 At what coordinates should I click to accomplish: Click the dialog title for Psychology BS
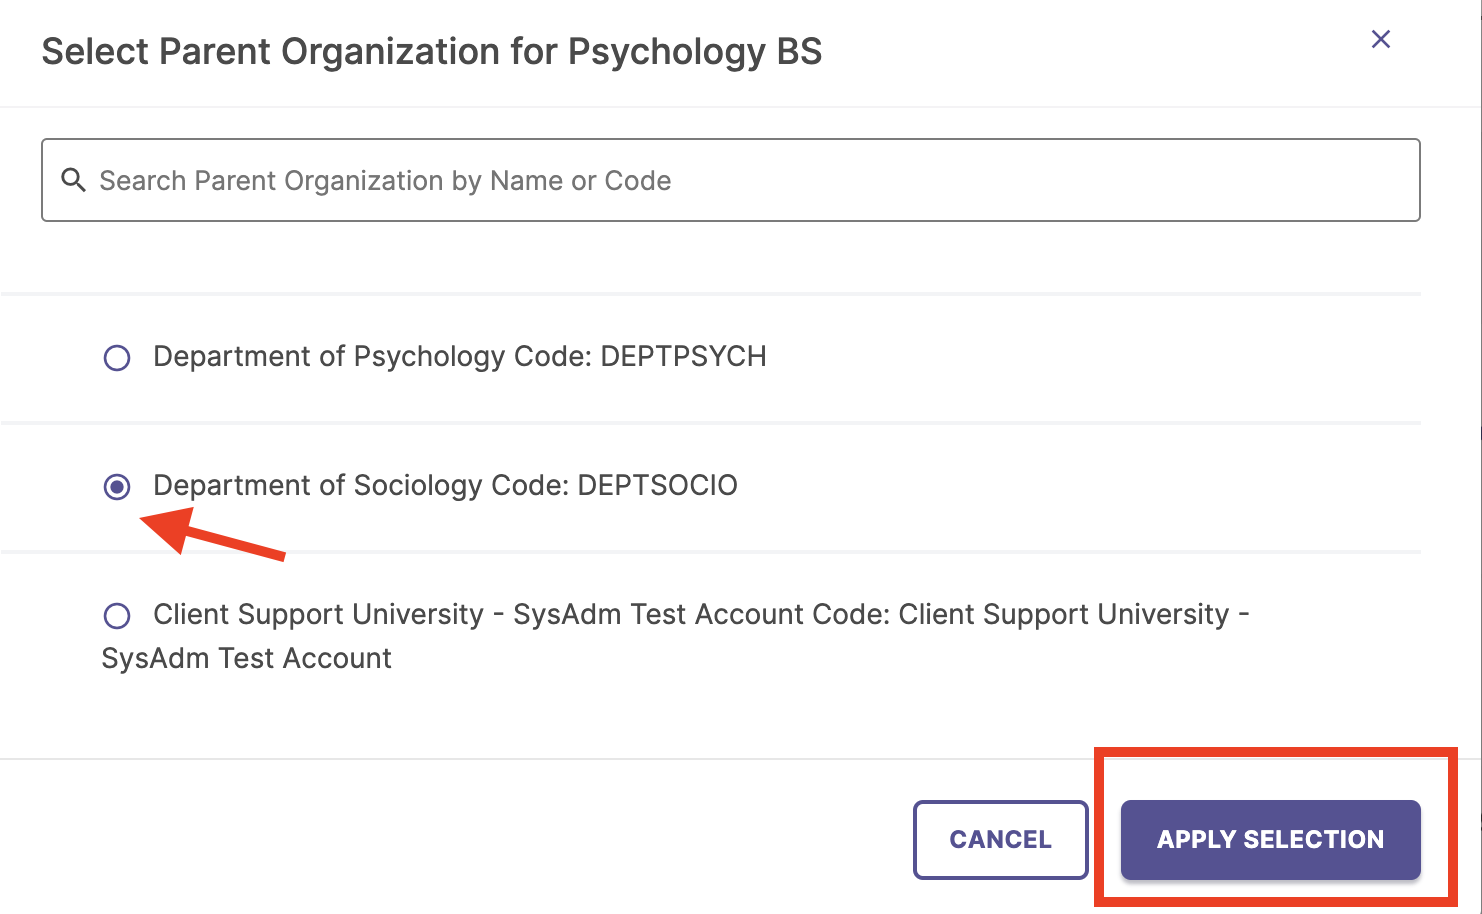[431, 51]
